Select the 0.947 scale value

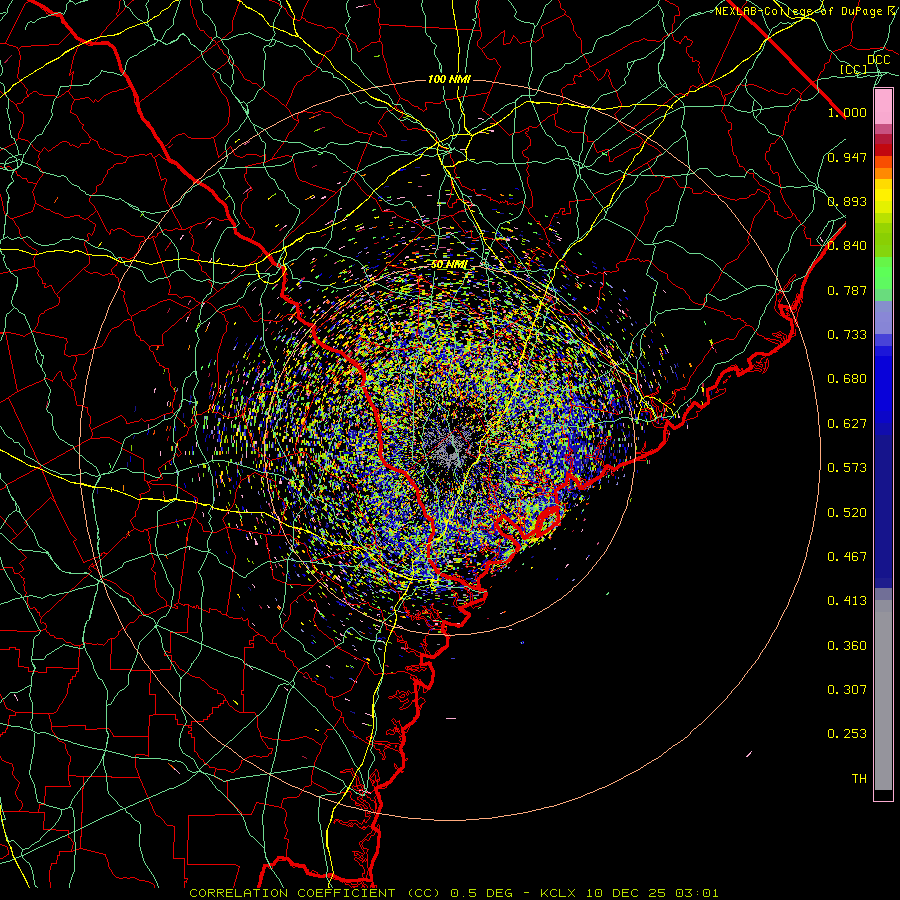click(x=847, y=157)
